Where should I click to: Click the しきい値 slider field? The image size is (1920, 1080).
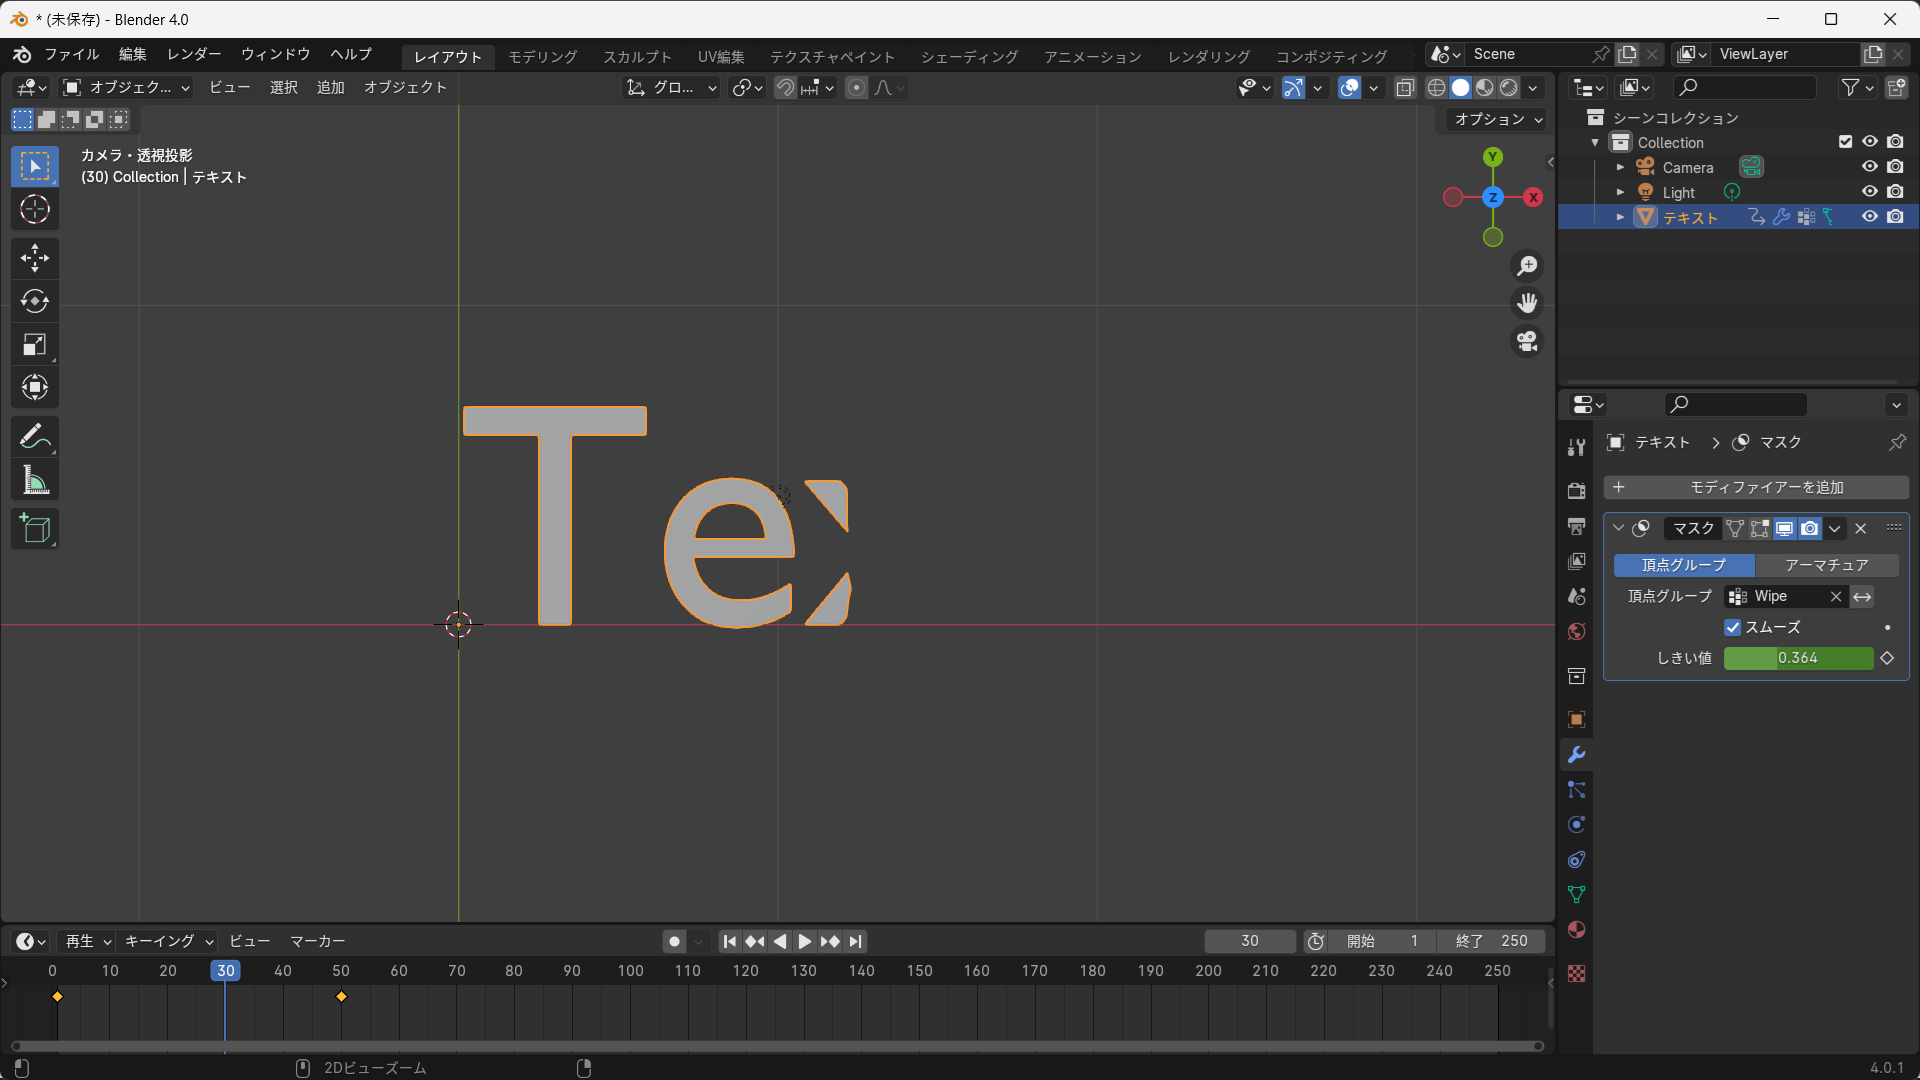1798,658
